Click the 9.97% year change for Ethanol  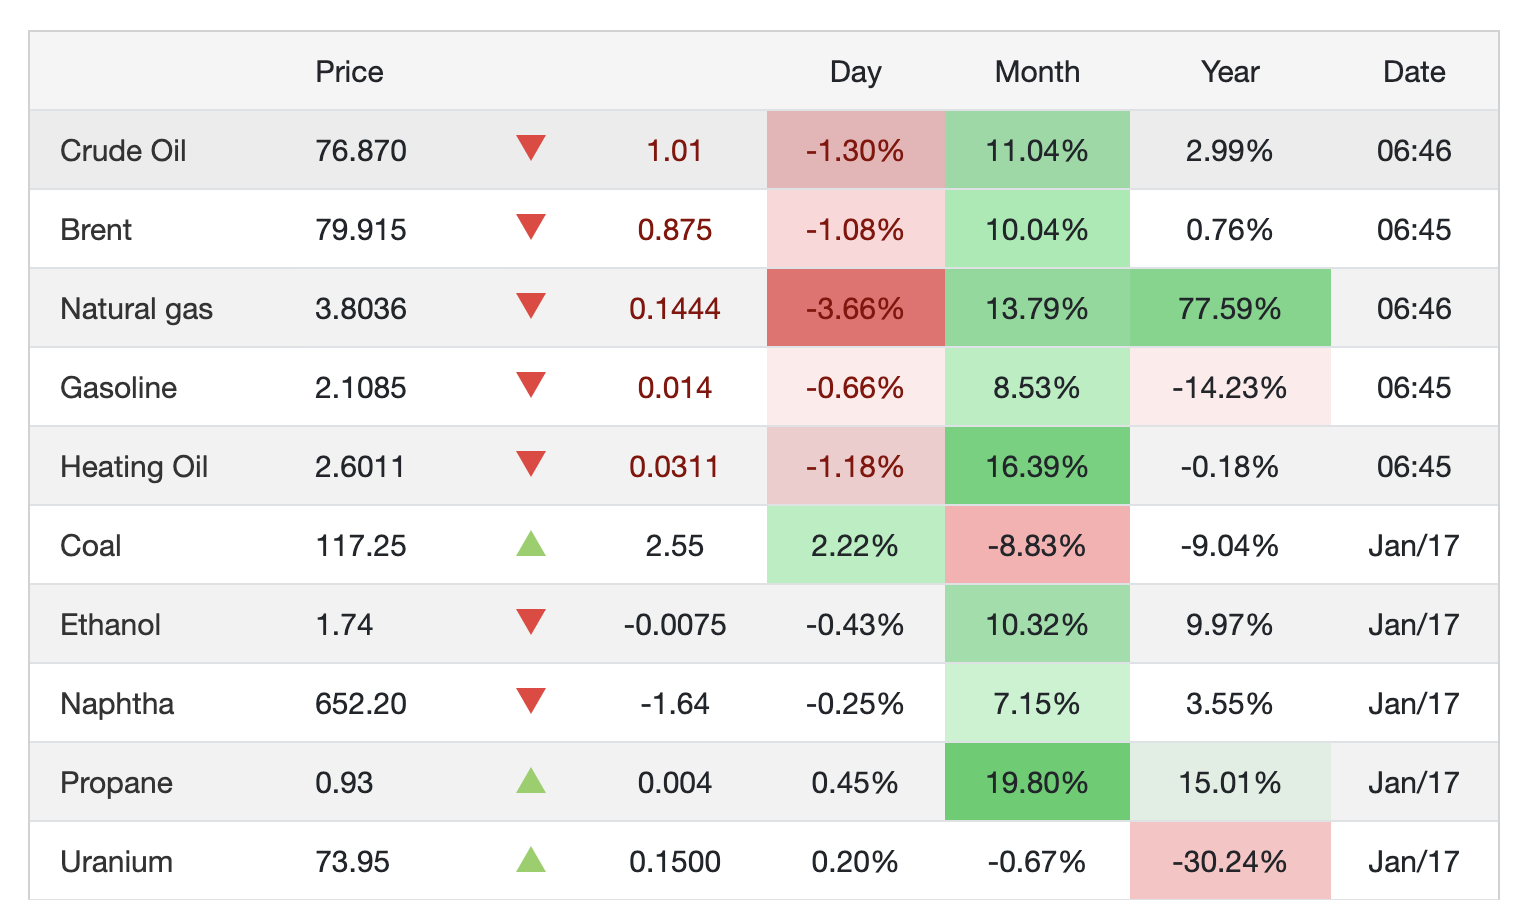pyautogui.click(x=1230, y=625)
